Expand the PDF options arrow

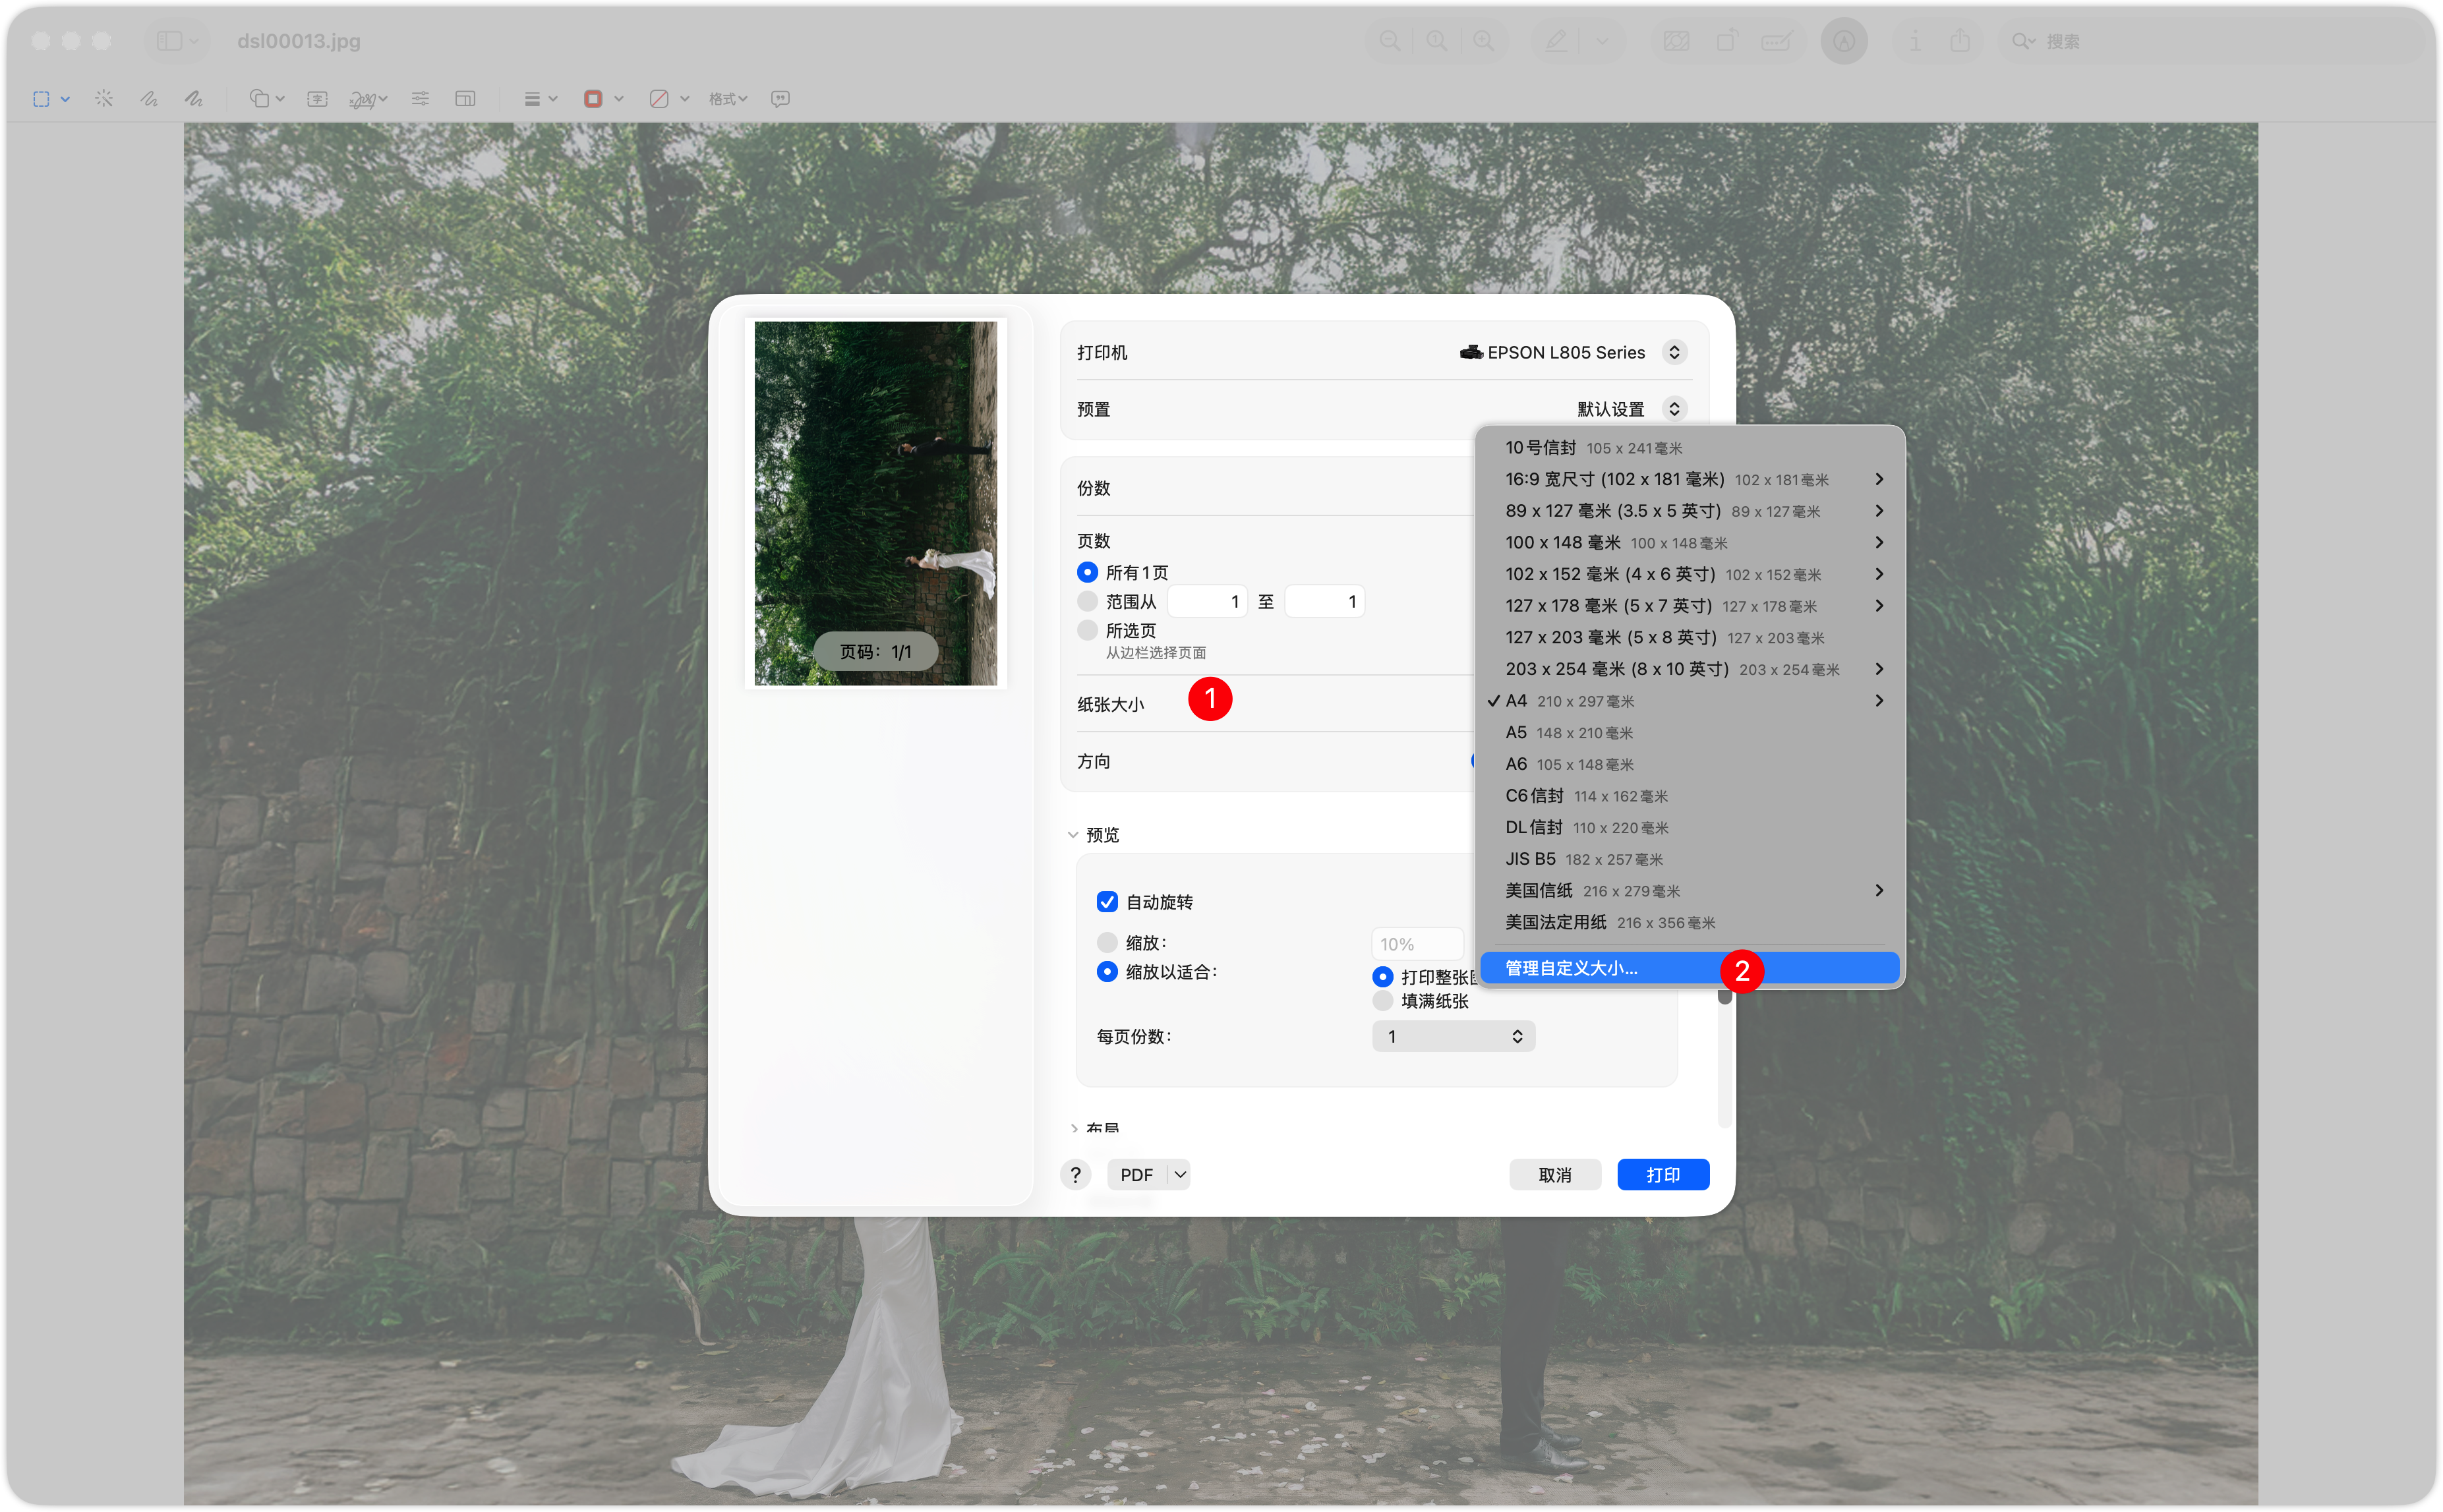point(1180,1175)
